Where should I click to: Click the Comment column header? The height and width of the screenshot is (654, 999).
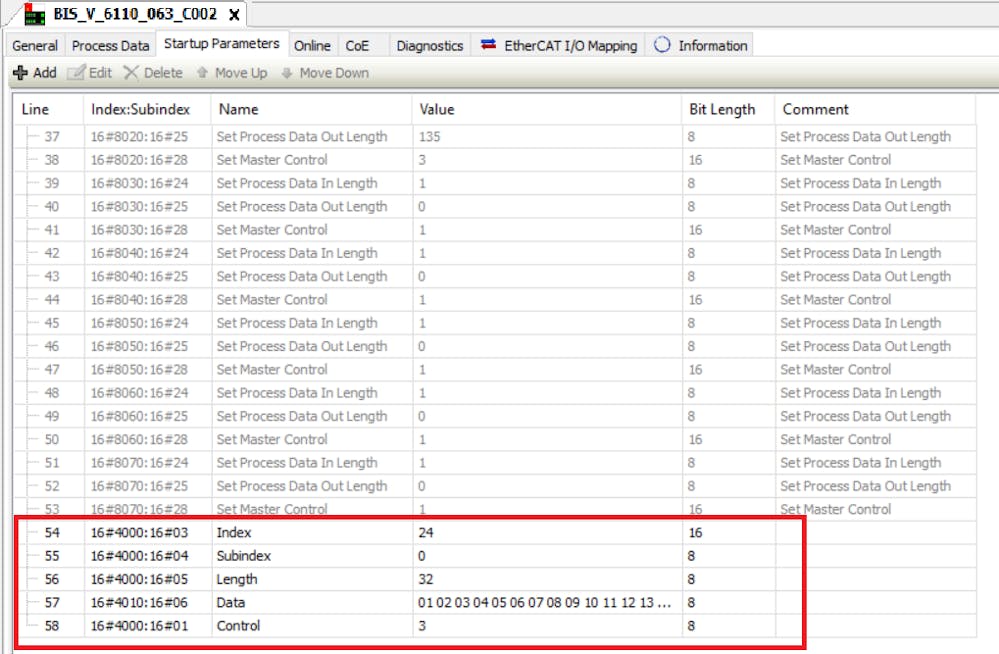tap(875, 109)
